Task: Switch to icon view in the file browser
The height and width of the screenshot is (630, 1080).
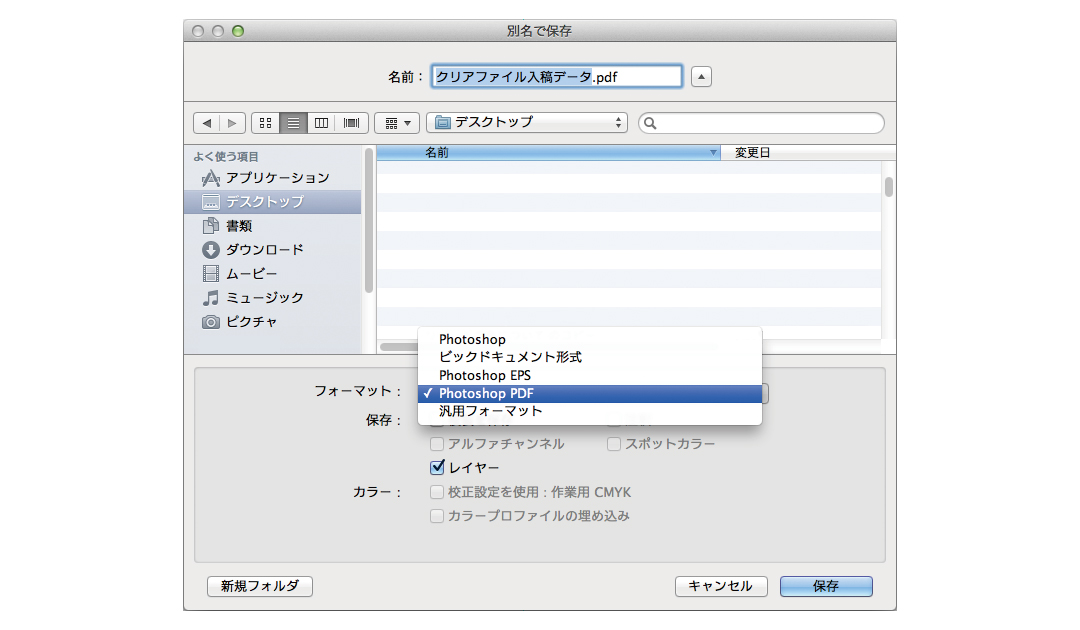Action: pos(265,122)
